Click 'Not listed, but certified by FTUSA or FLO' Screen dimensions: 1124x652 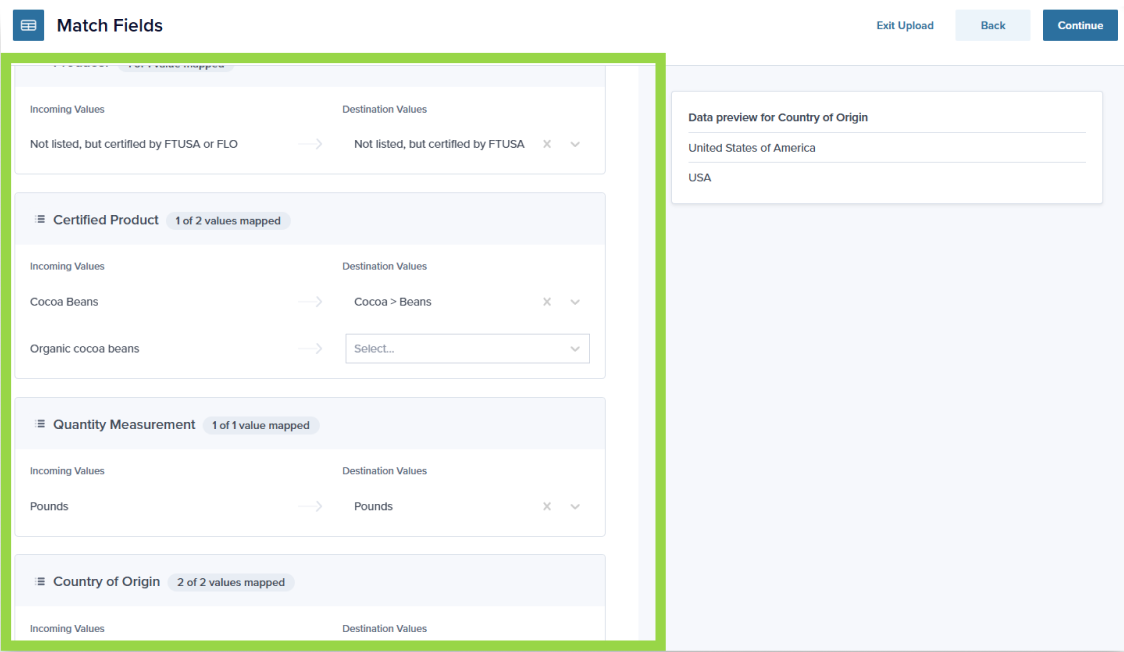133,144
